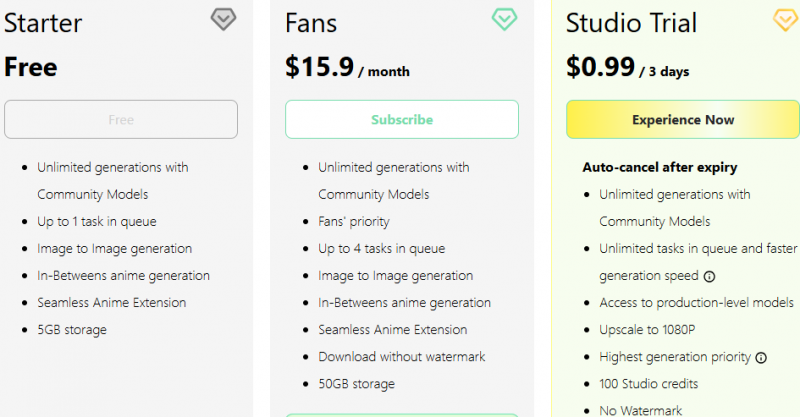Select the "5GB storage" list item

72,329
